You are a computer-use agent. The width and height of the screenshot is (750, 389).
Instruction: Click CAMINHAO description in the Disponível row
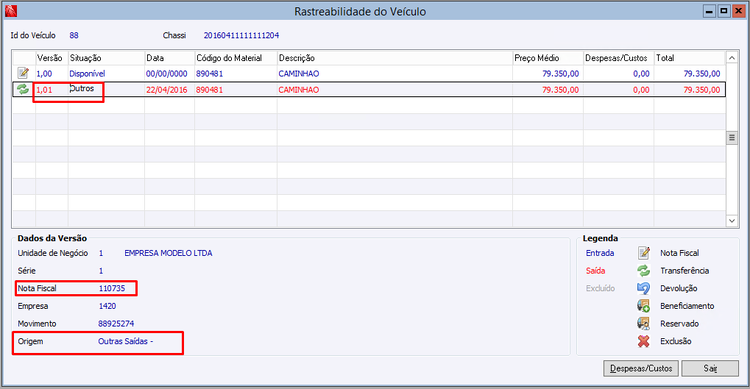[x=395, y=74]
